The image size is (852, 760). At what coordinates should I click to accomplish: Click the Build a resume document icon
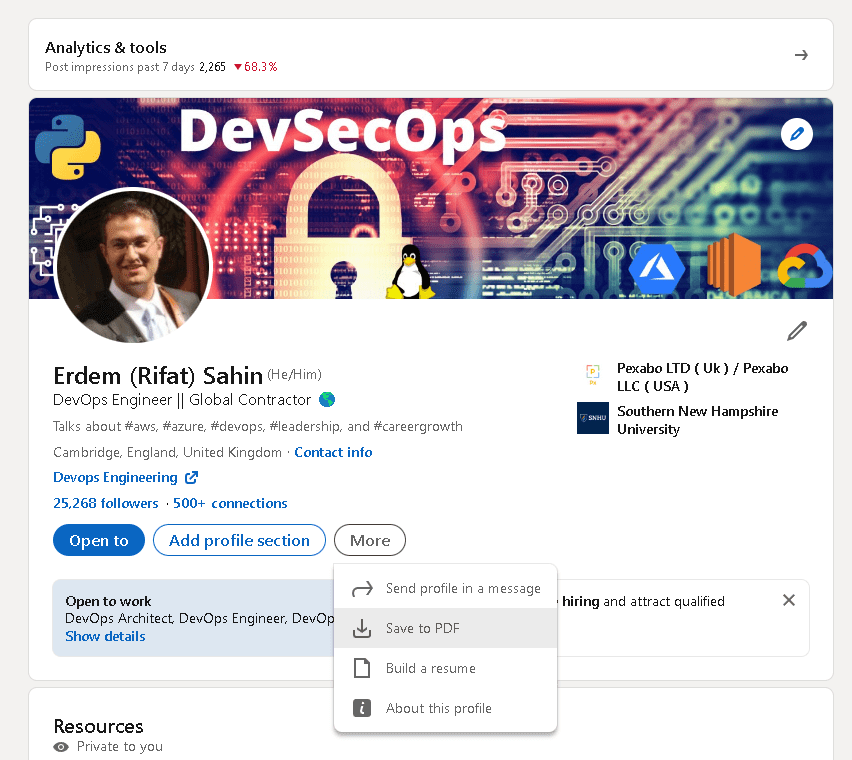[362, 668]
